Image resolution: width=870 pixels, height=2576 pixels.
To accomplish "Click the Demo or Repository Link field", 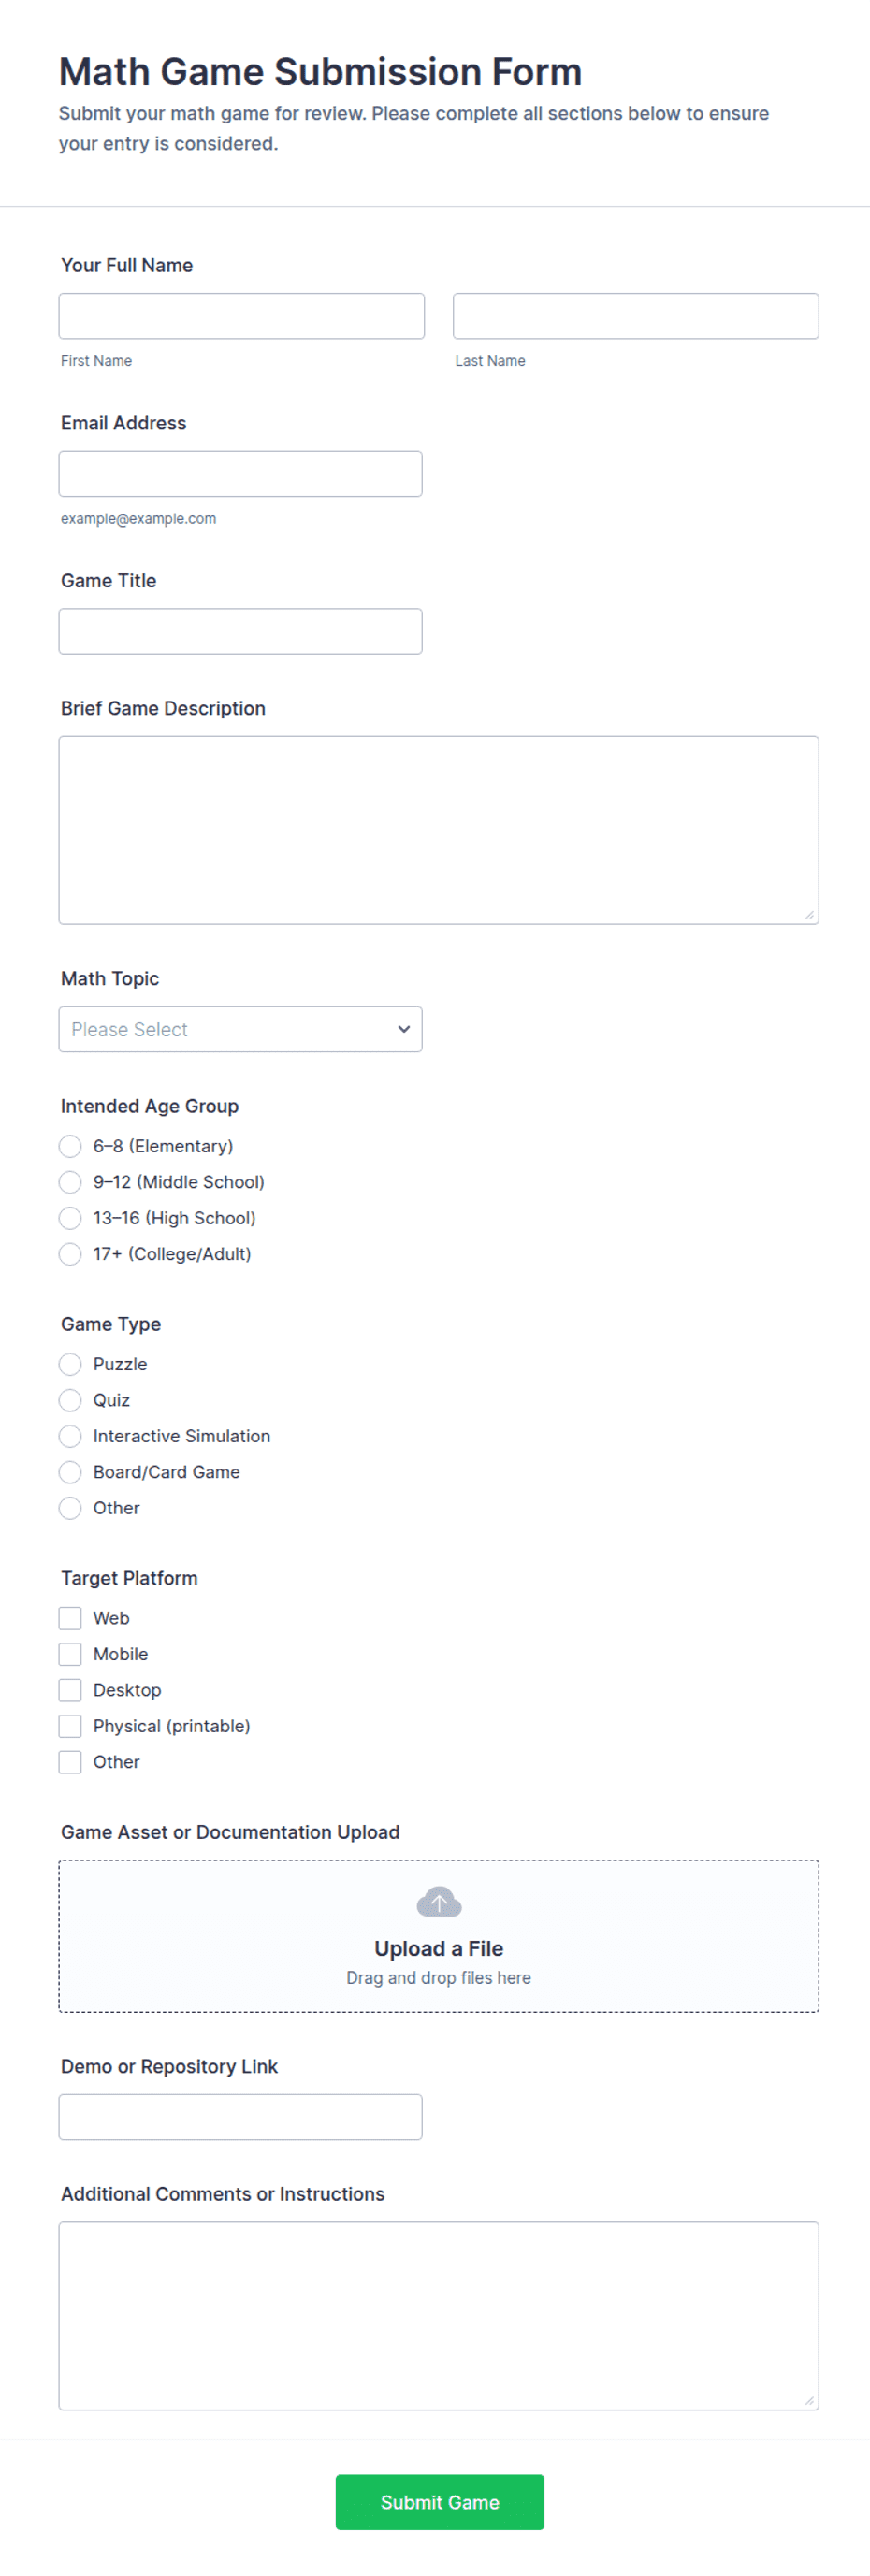I will tap(240, 2117).
